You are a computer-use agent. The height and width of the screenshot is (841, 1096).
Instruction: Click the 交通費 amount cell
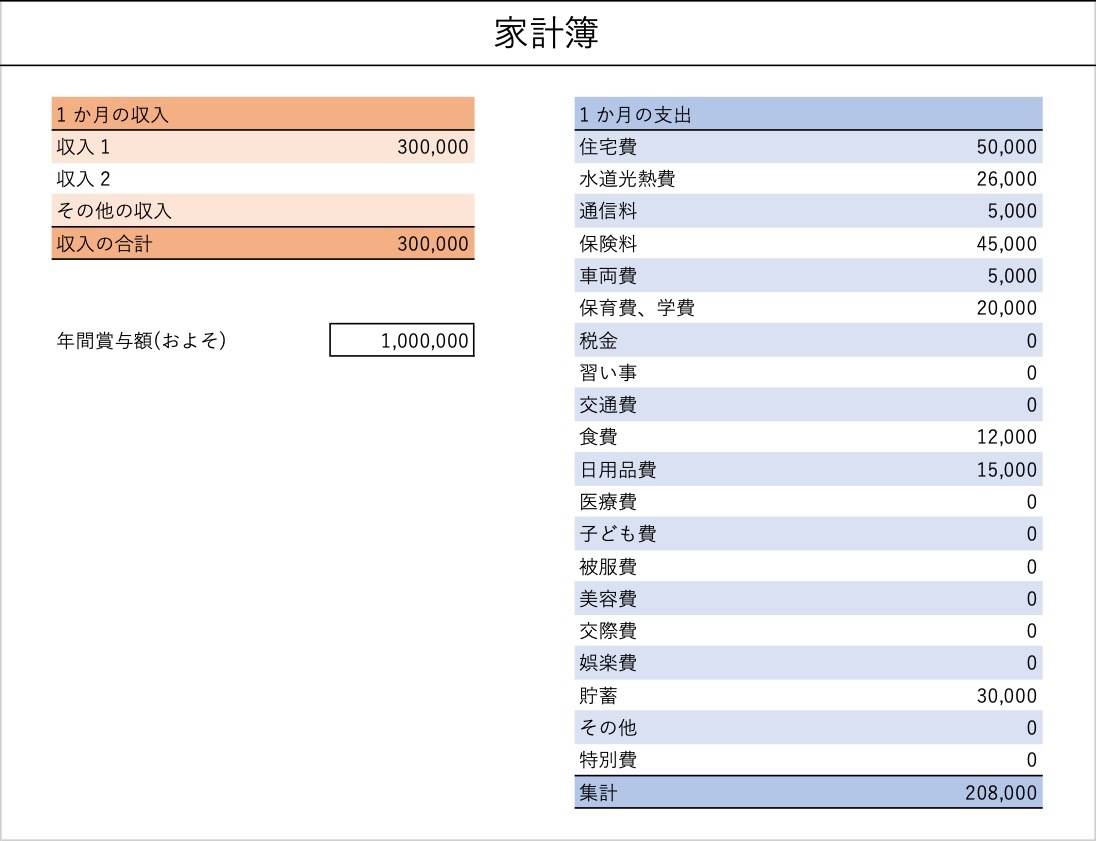tap(1032, 405)
